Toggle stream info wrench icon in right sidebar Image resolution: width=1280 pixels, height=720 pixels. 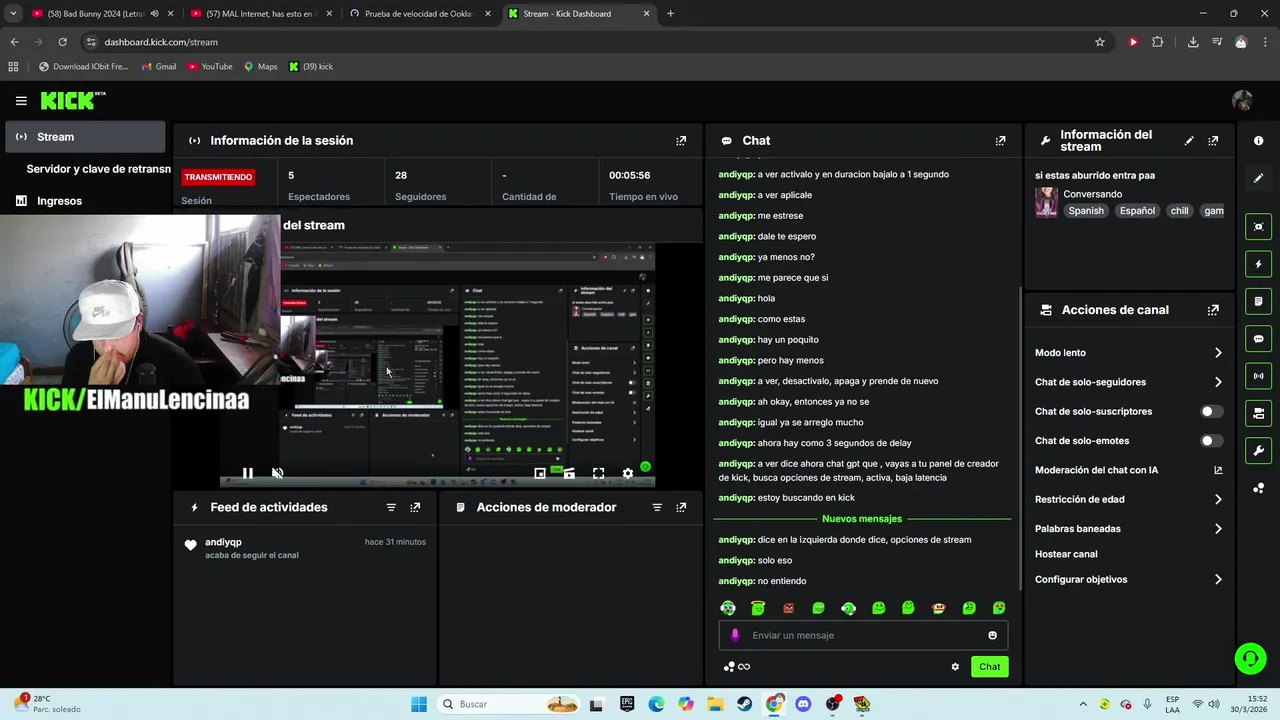(1258, 450)
